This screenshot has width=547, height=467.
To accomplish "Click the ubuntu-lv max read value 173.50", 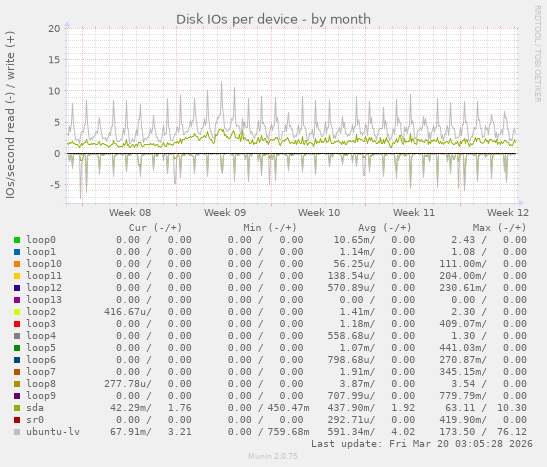I will coord(457,432).
